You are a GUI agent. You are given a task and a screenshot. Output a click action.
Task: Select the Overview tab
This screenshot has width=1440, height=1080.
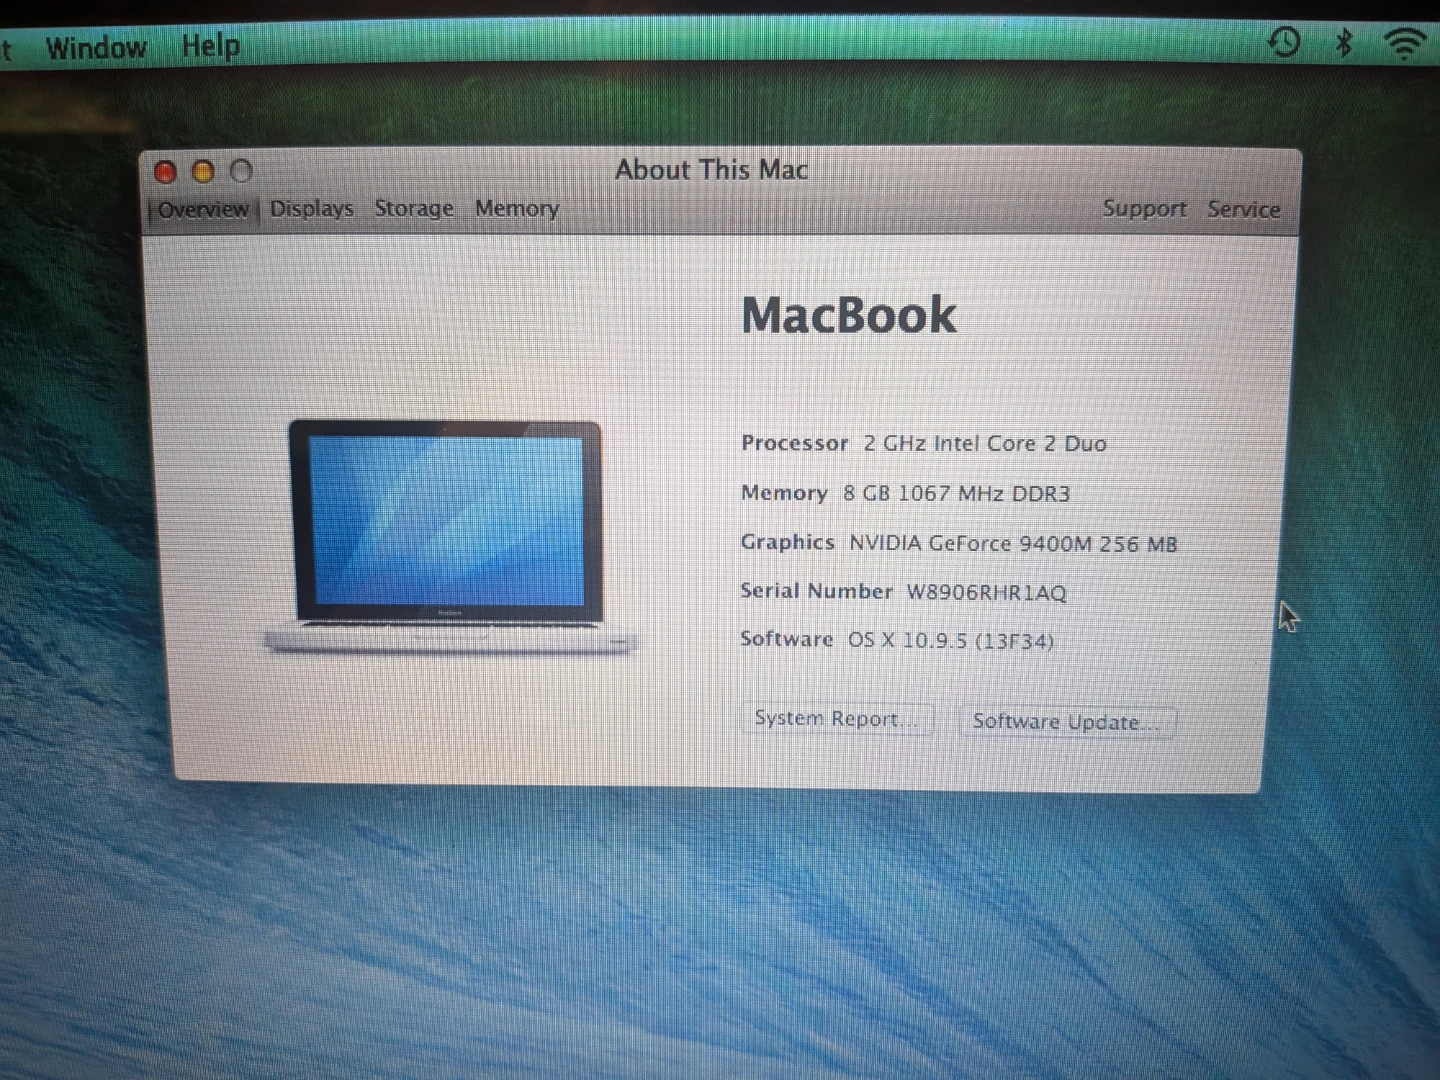(203, 209)
